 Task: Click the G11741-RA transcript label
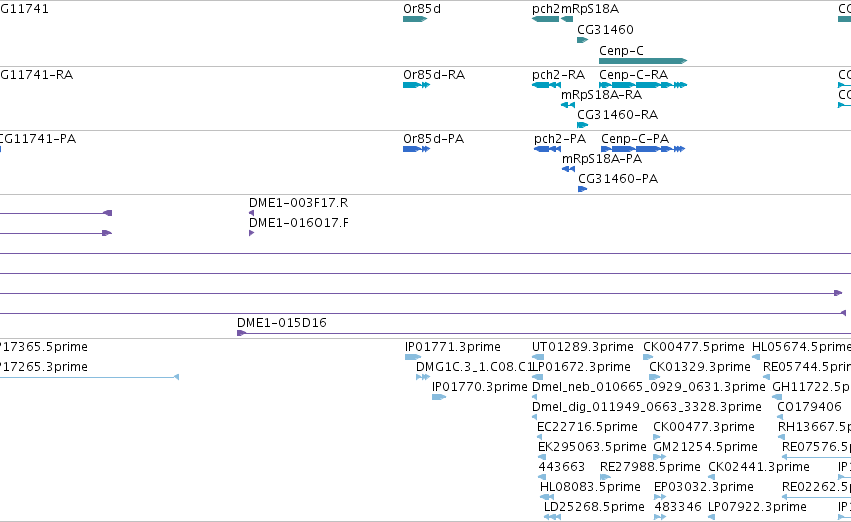coord(36,74)
